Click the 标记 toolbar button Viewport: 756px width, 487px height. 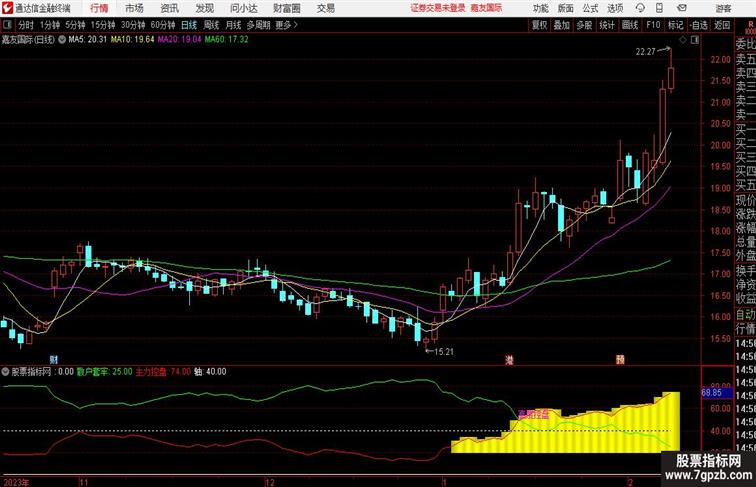coord(675,25)
